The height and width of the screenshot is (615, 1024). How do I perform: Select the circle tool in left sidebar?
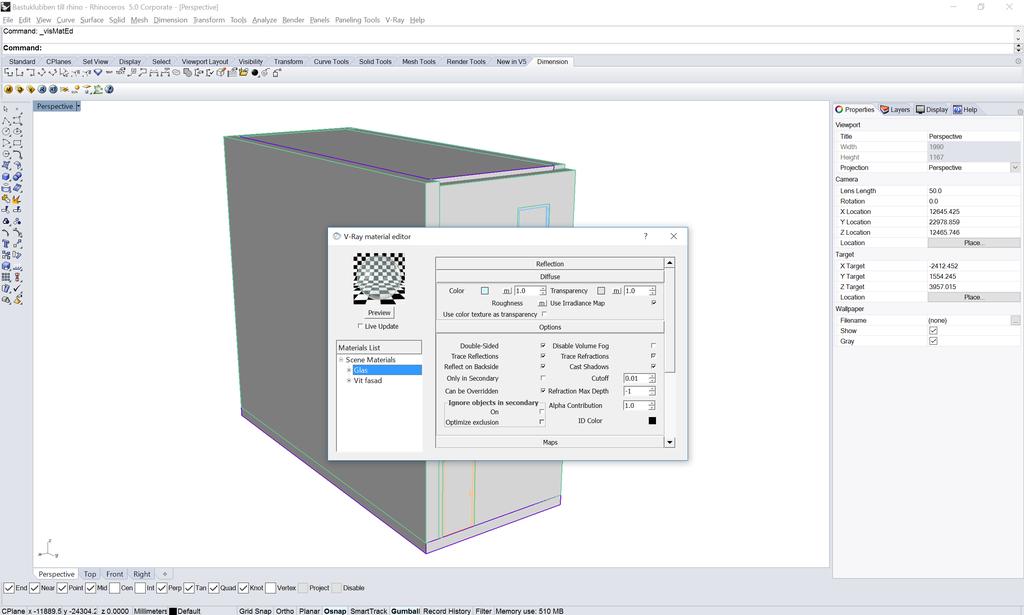pyautogui.click(x=6, y=131)
